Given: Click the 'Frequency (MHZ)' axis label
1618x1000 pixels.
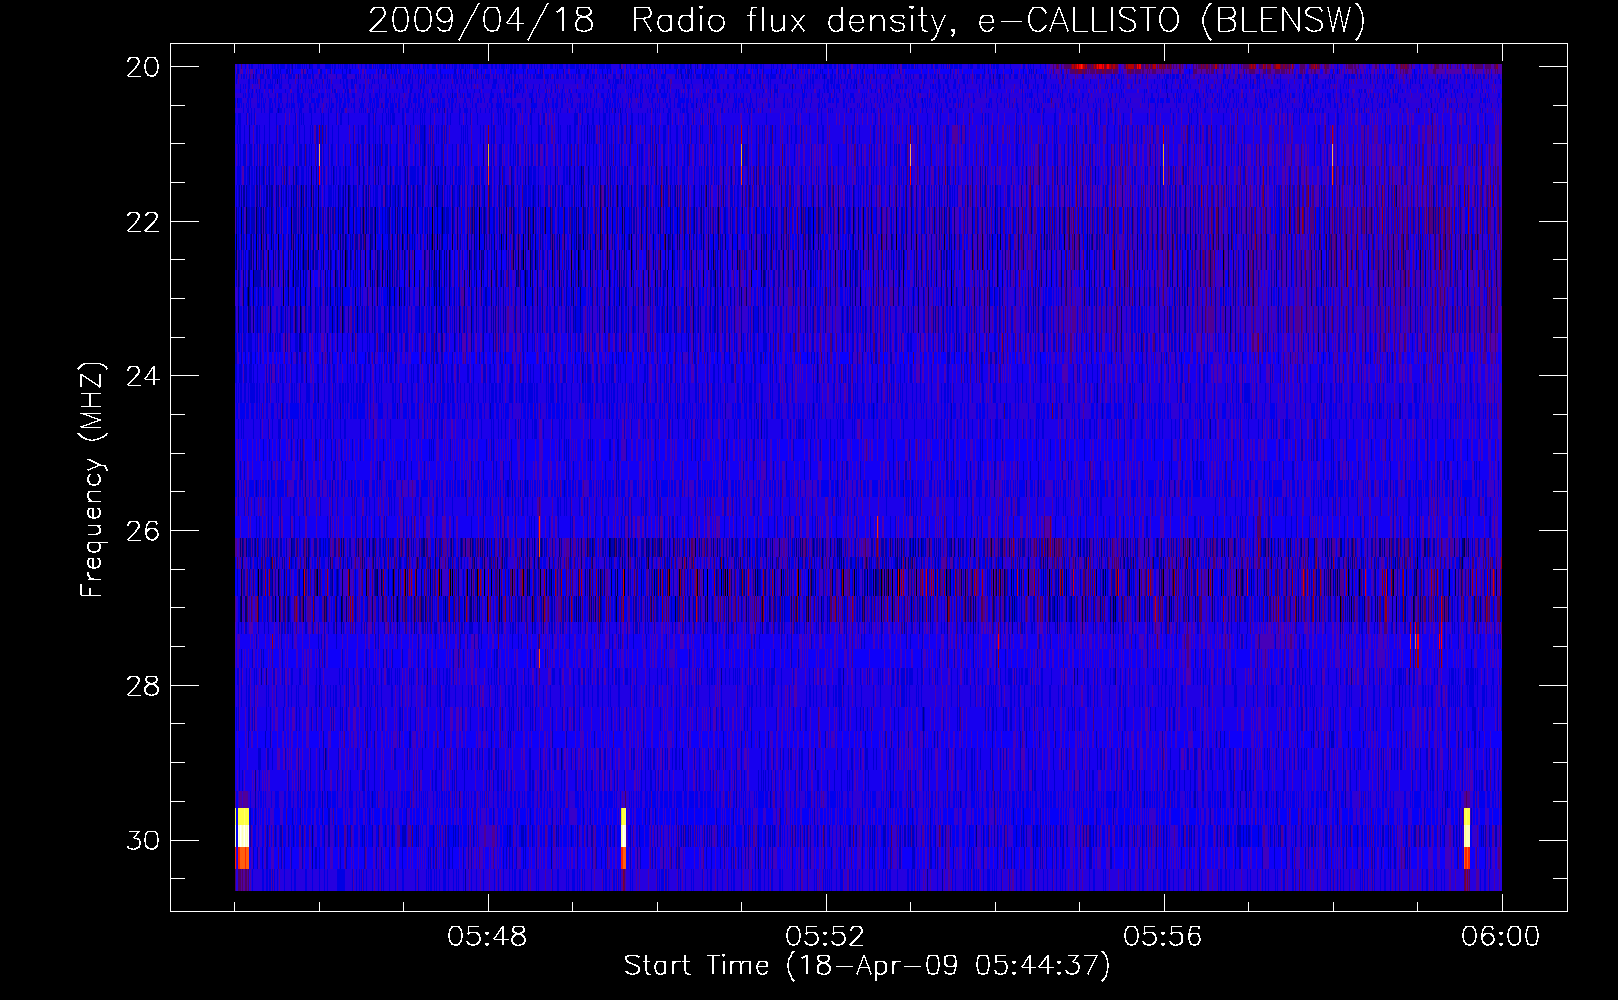Looking at the screenshot, I should coord(92,480).
